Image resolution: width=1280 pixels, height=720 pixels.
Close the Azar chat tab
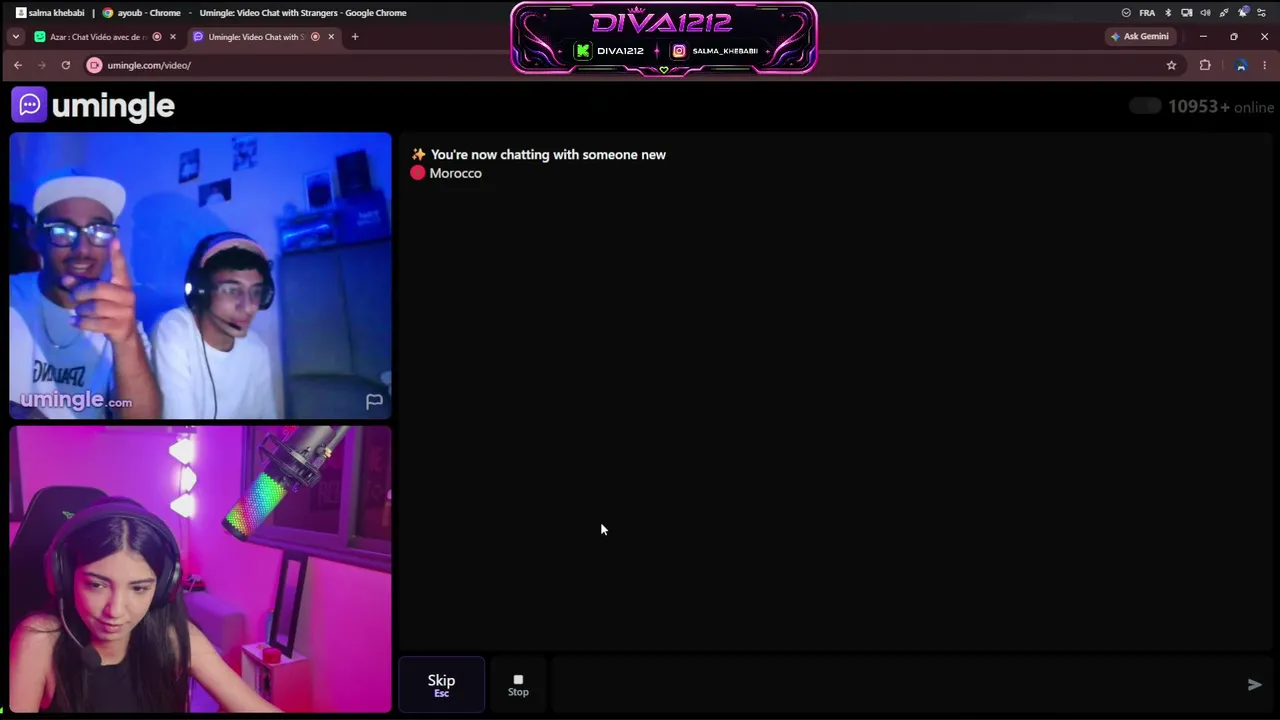tap(173, 37)
